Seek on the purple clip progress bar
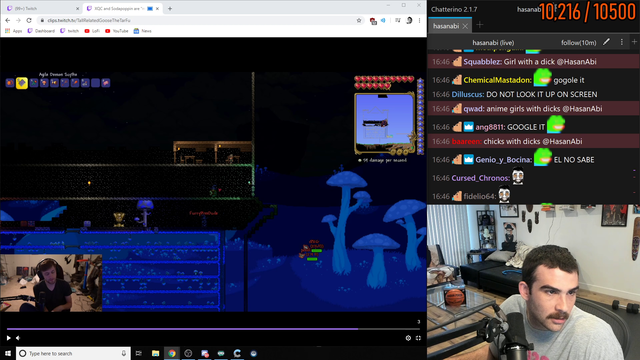The width and height of the screenshot is (640, 360). [213, 329]
